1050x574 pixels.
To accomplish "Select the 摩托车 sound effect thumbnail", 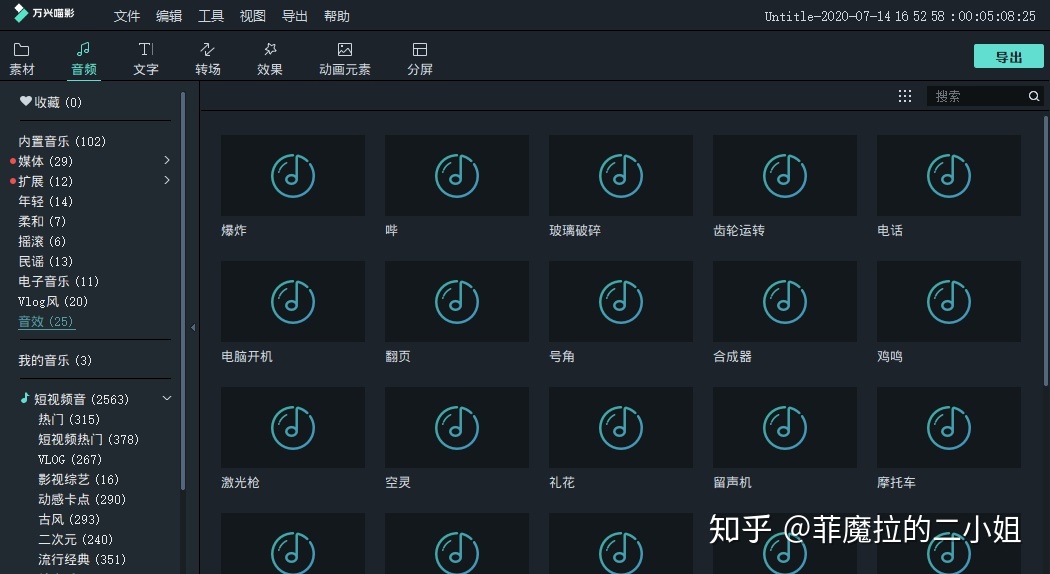I will pyautogui.click(x=949, y=427).
